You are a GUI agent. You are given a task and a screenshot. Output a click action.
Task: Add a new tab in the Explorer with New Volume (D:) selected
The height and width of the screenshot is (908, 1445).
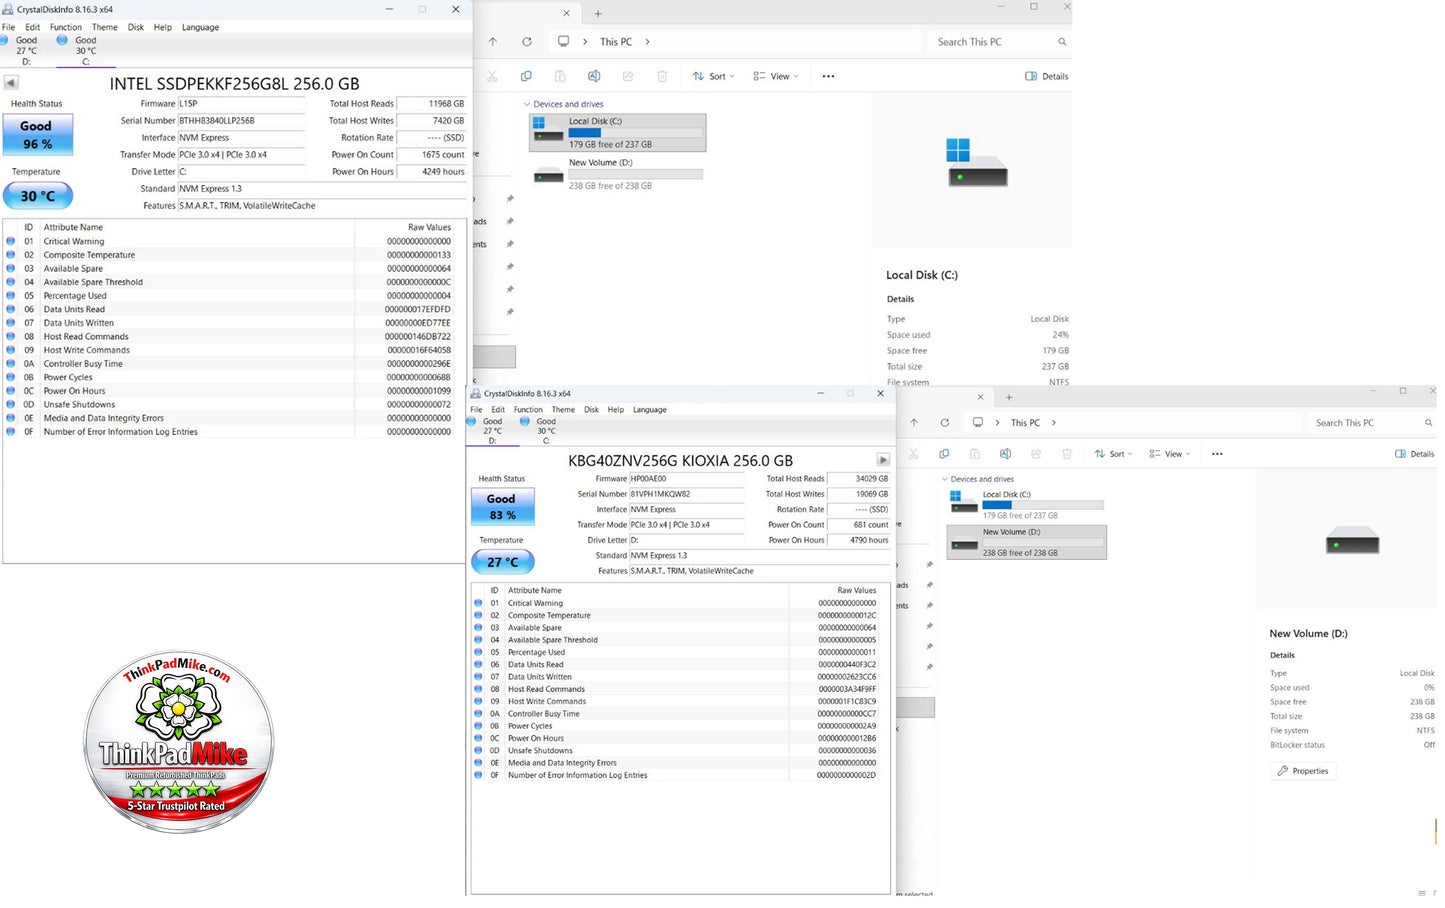coord(1009,397)
